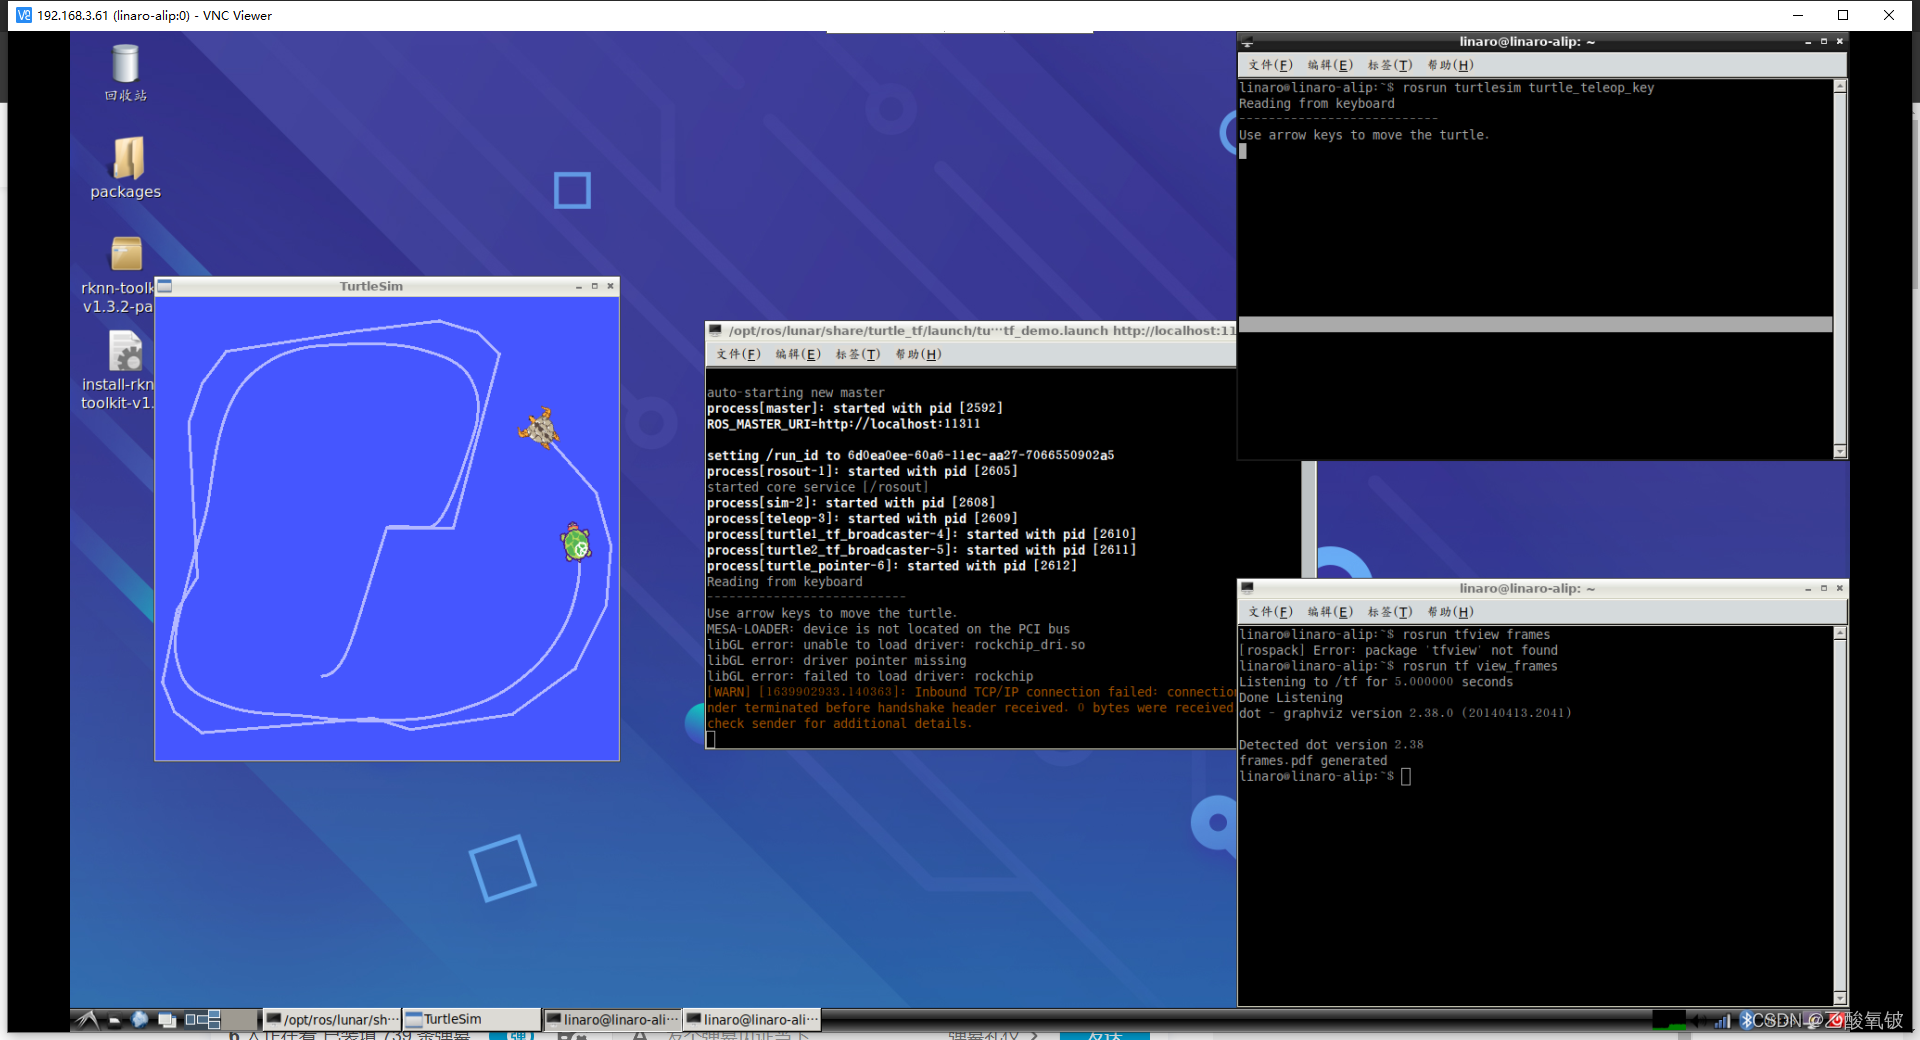This screenshot has width=1920, height=1040.
Task: Click scroll-up arrow in view_frames terminal
Action: [x=1840, y=633]
